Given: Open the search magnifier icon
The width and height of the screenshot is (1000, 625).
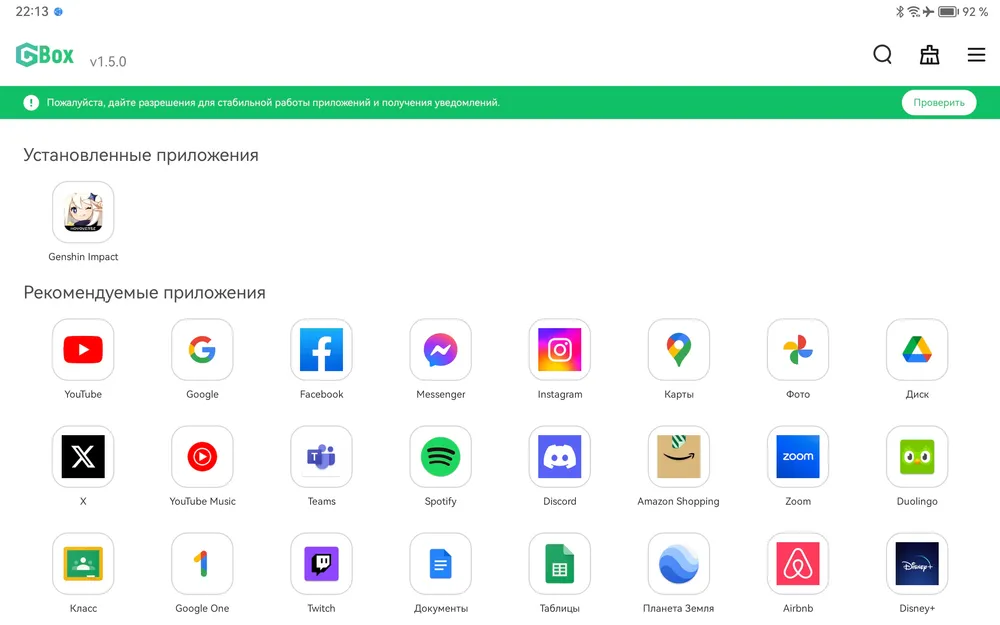Looking at the screenshot, I should coord(882,55).
